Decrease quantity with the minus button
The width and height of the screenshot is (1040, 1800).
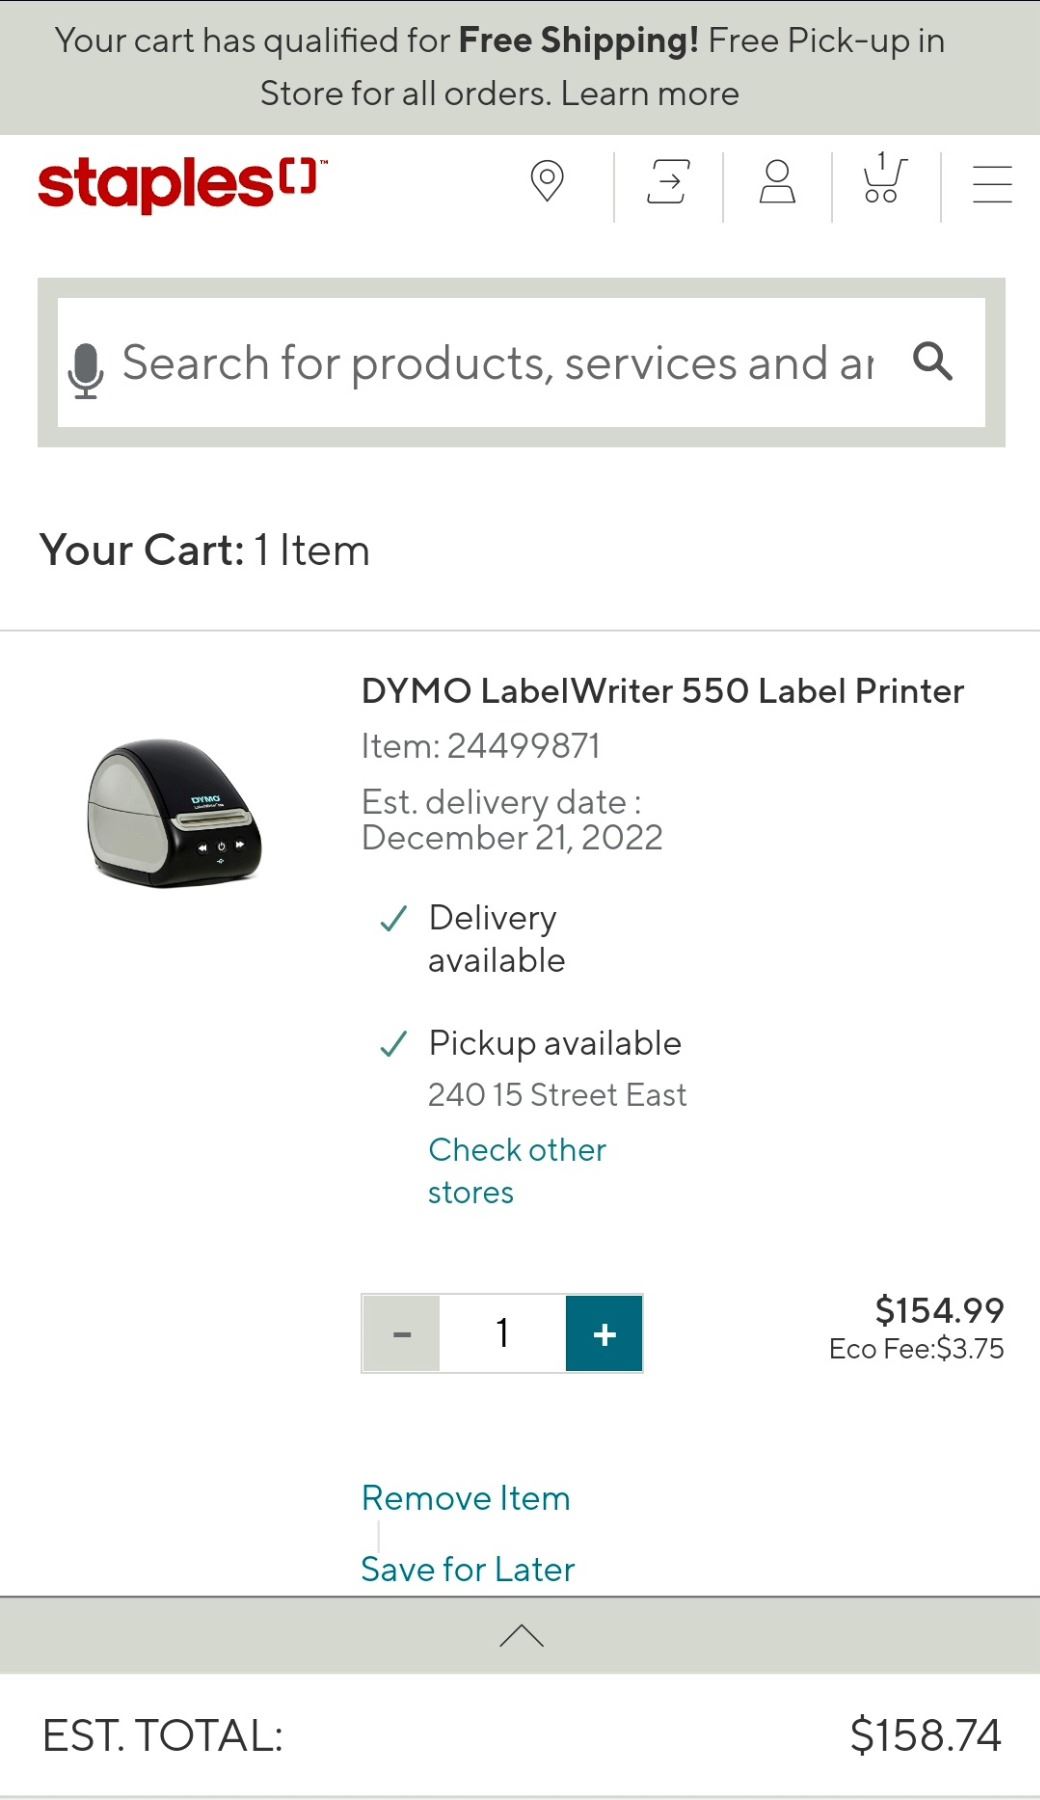coord(402,1334)
